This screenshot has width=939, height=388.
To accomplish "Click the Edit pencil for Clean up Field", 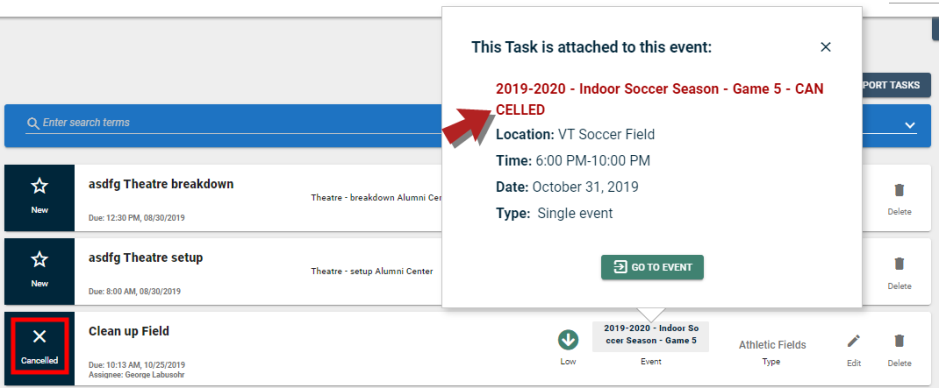I will point(853,341).
